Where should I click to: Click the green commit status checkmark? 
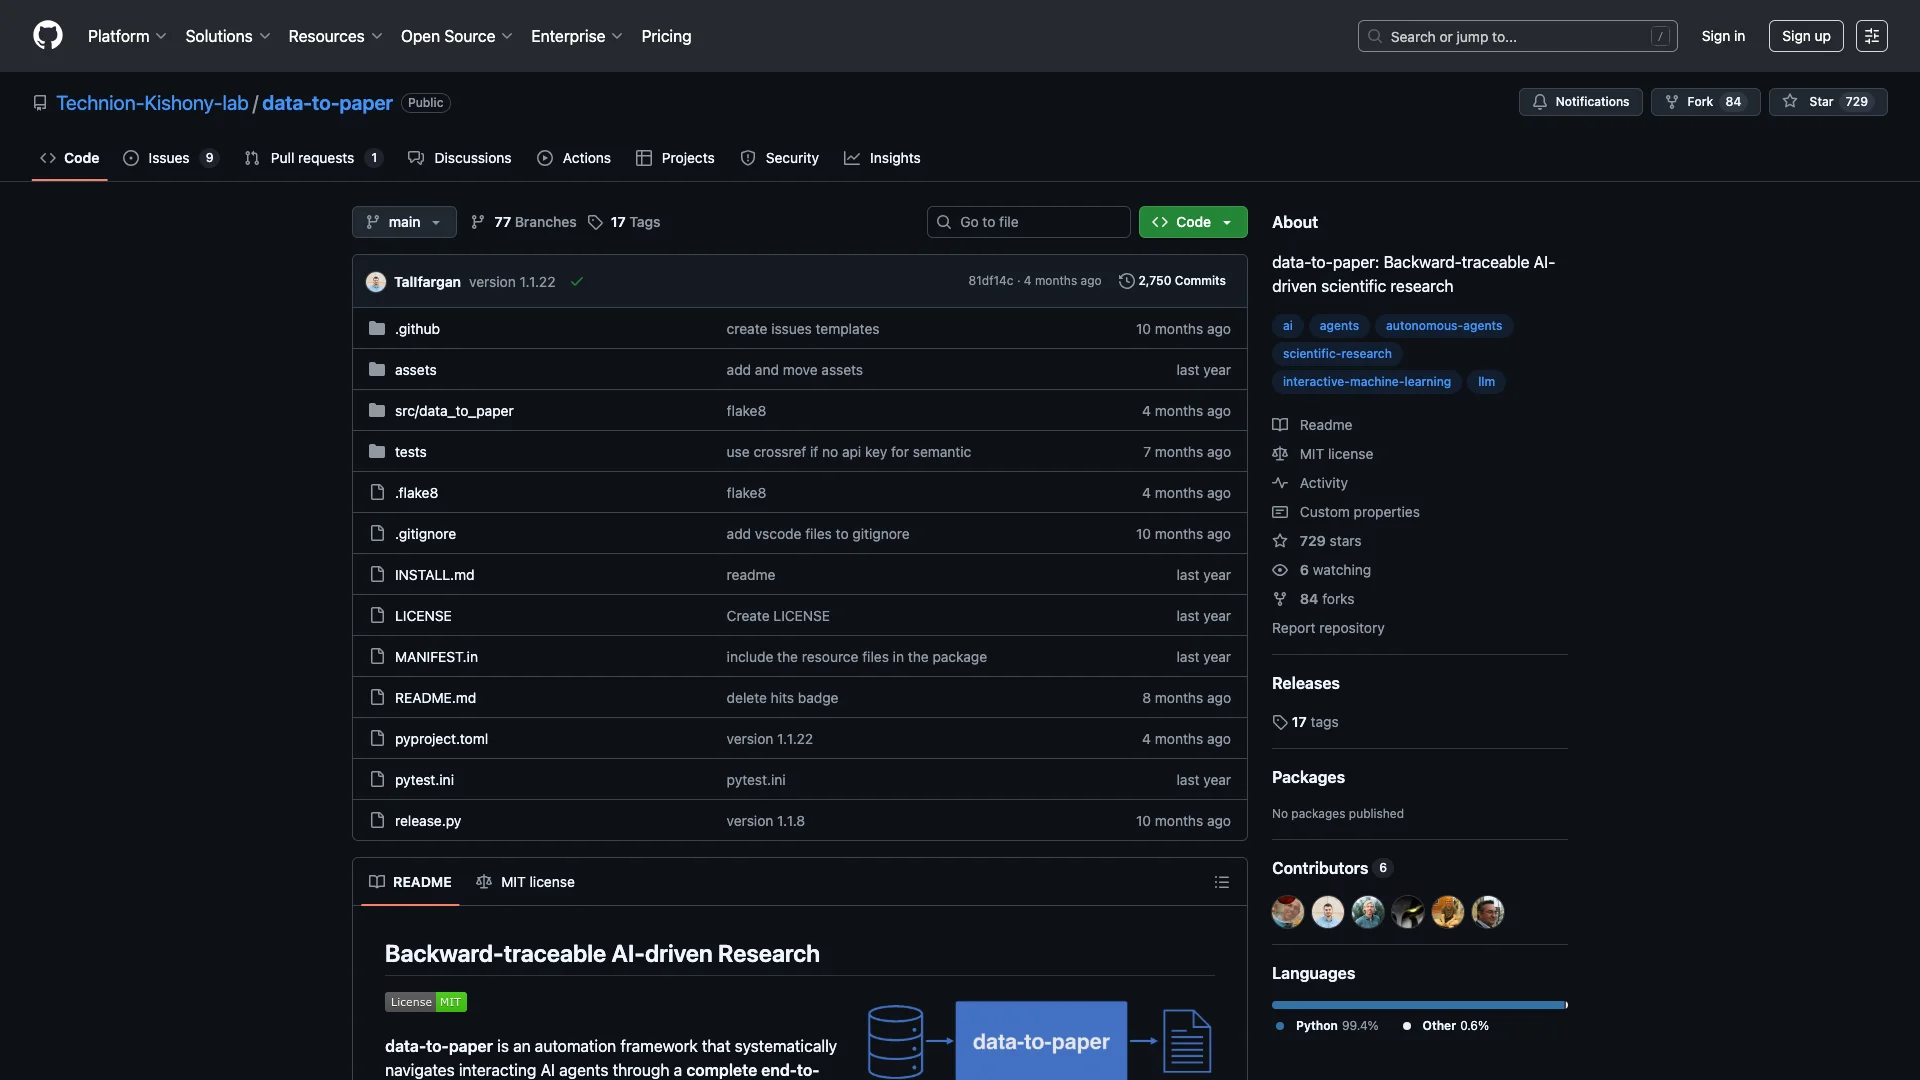pyautogui.click(x=577, y=282)
